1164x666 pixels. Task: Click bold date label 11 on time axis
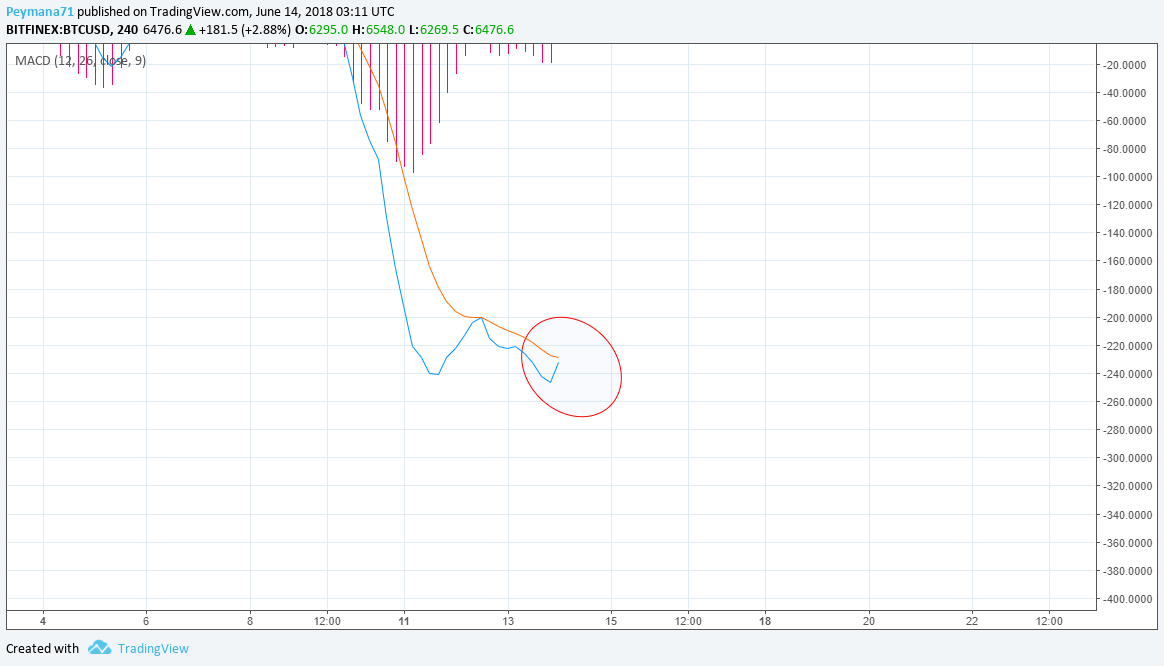coord(404,621)
